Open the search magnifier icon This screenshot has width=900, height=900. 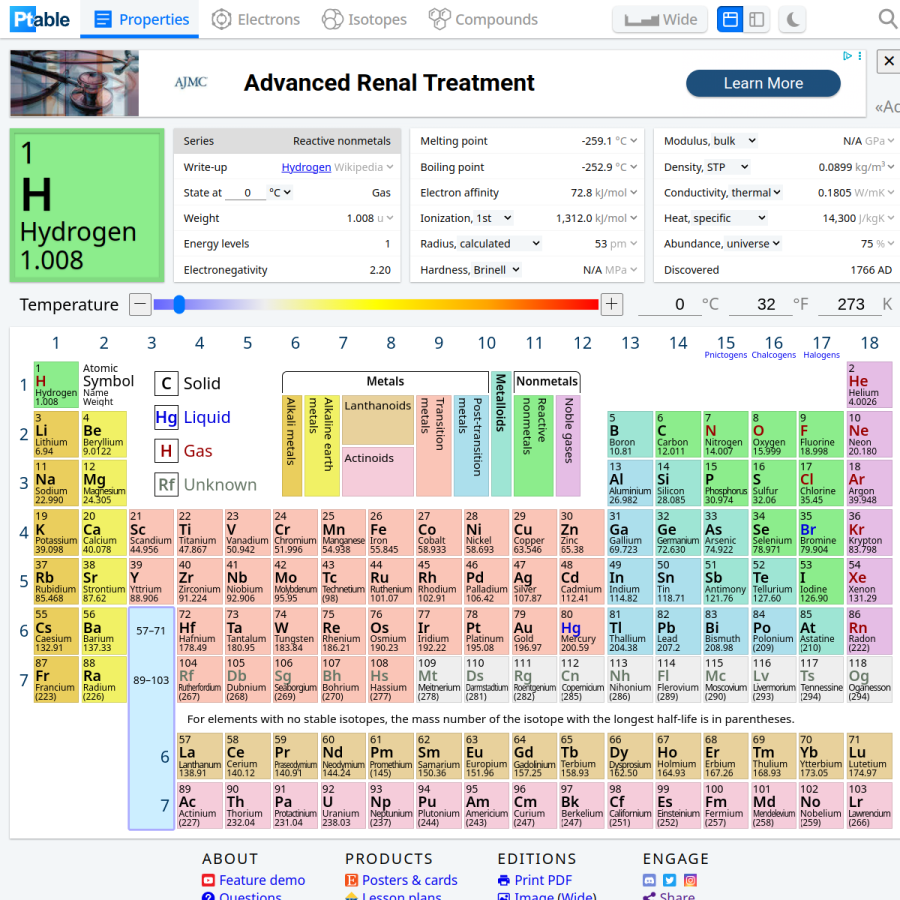[x=887, y=19]
